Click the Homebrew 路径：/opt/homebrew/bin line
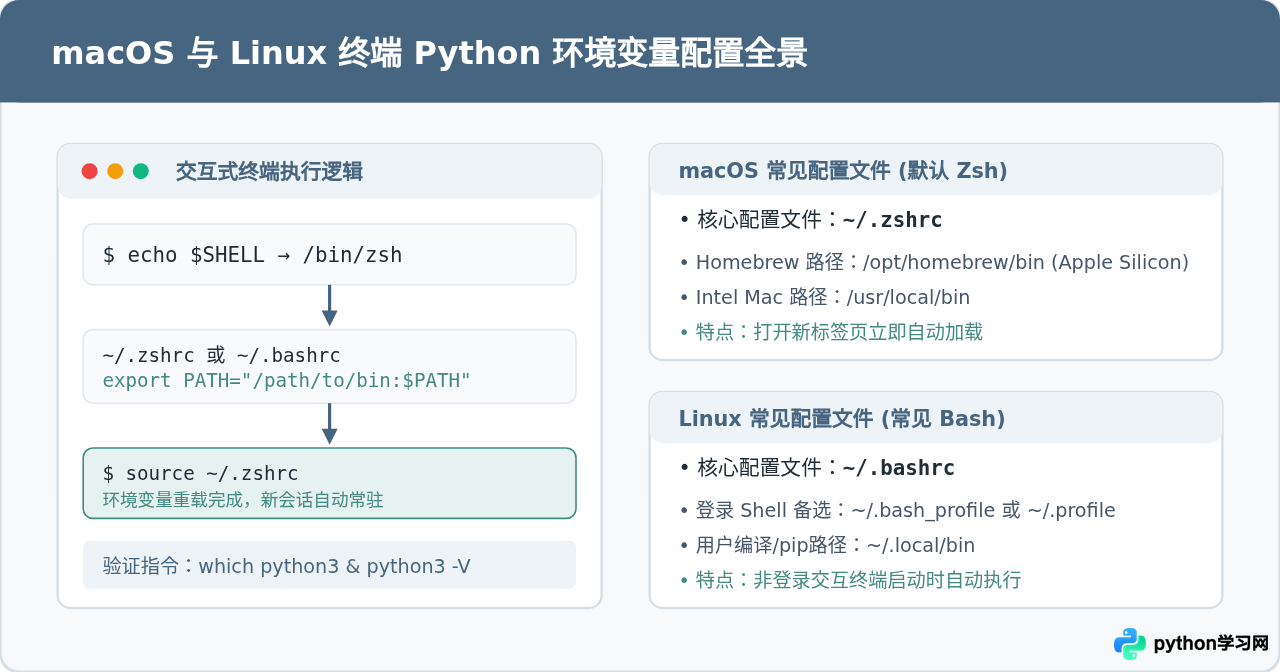The image size is (1280, 672). (934, 262)
